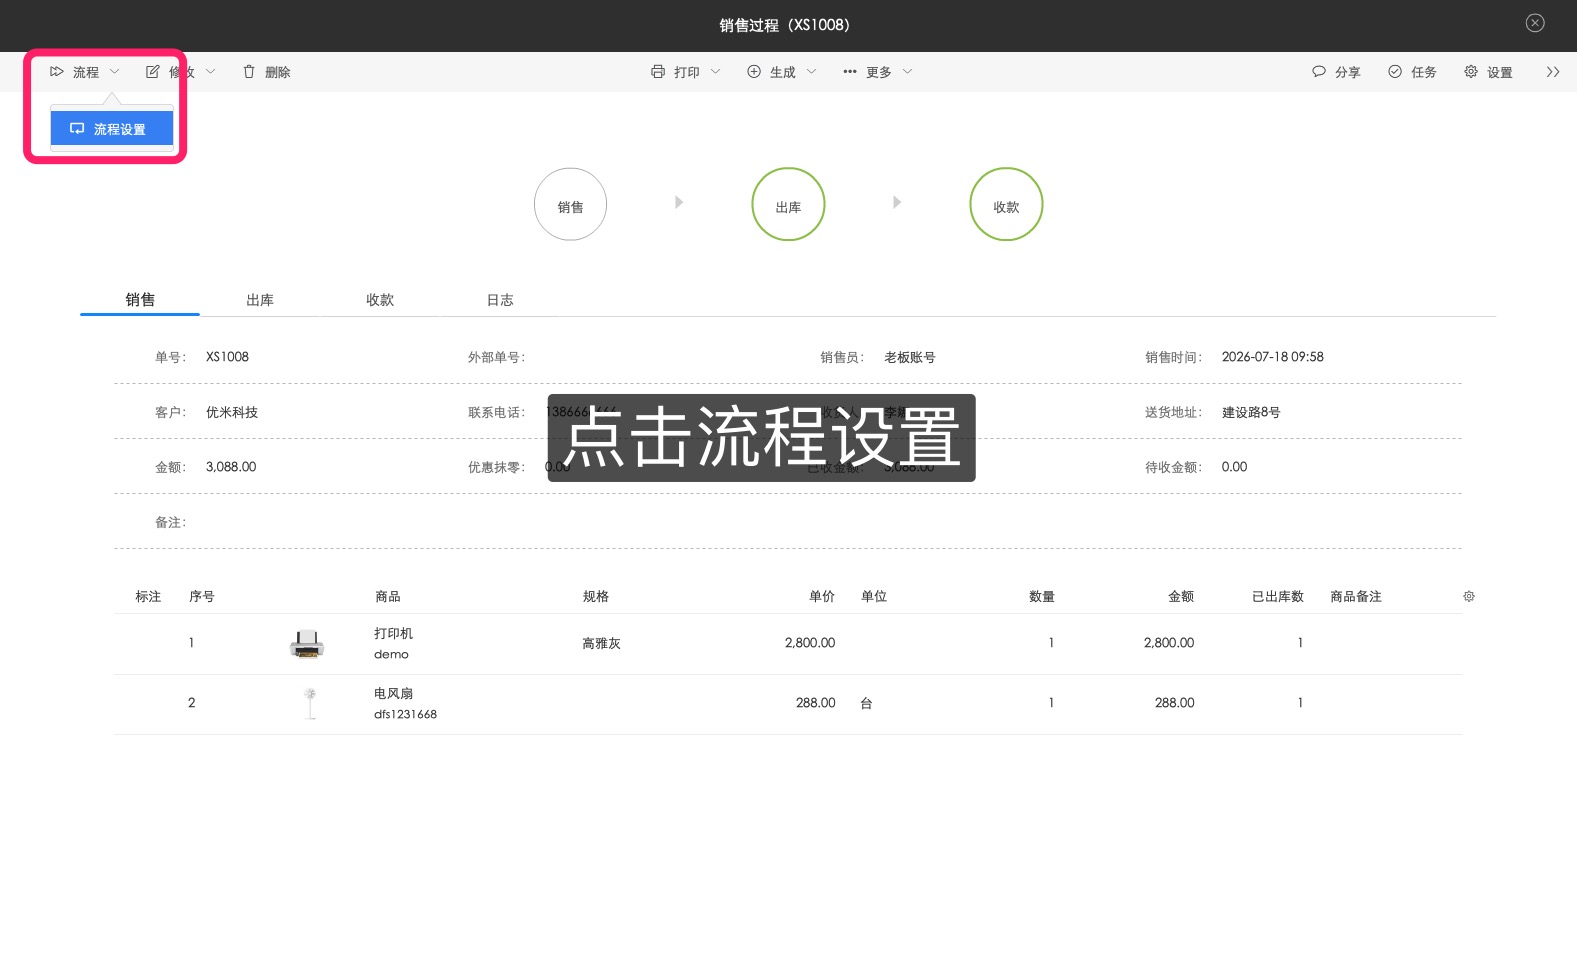The width and height of the screenshot is (1577, 953).
Task: Click the table column settings gear
Action: click(1469, 596)
